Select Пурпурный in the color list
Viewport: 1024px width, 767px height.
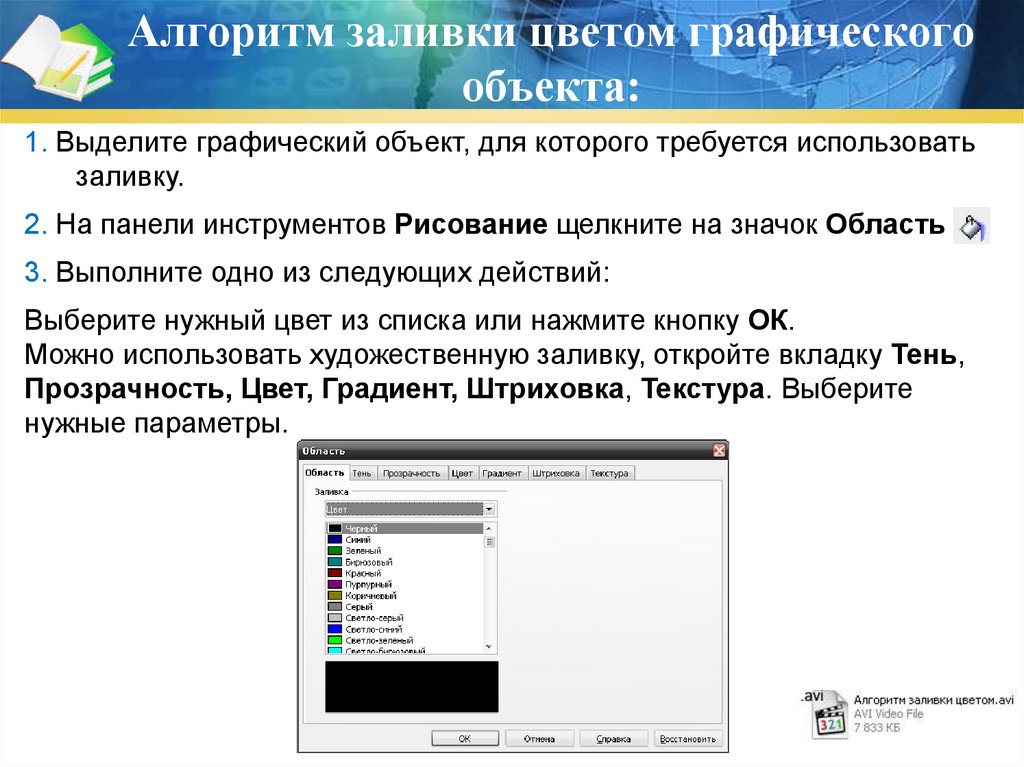[x=404, y=584]
